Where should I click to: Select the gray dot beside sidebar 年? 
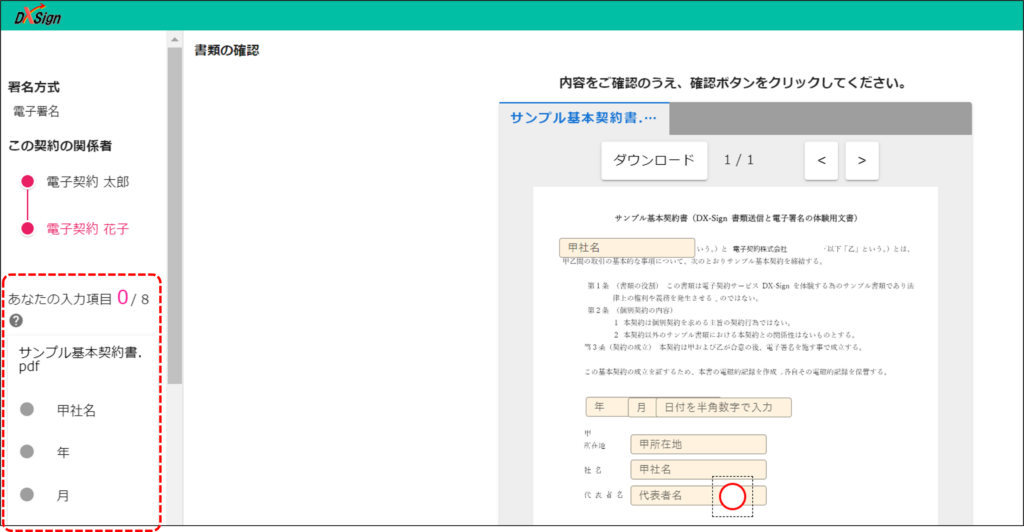[x=27, y=452]
